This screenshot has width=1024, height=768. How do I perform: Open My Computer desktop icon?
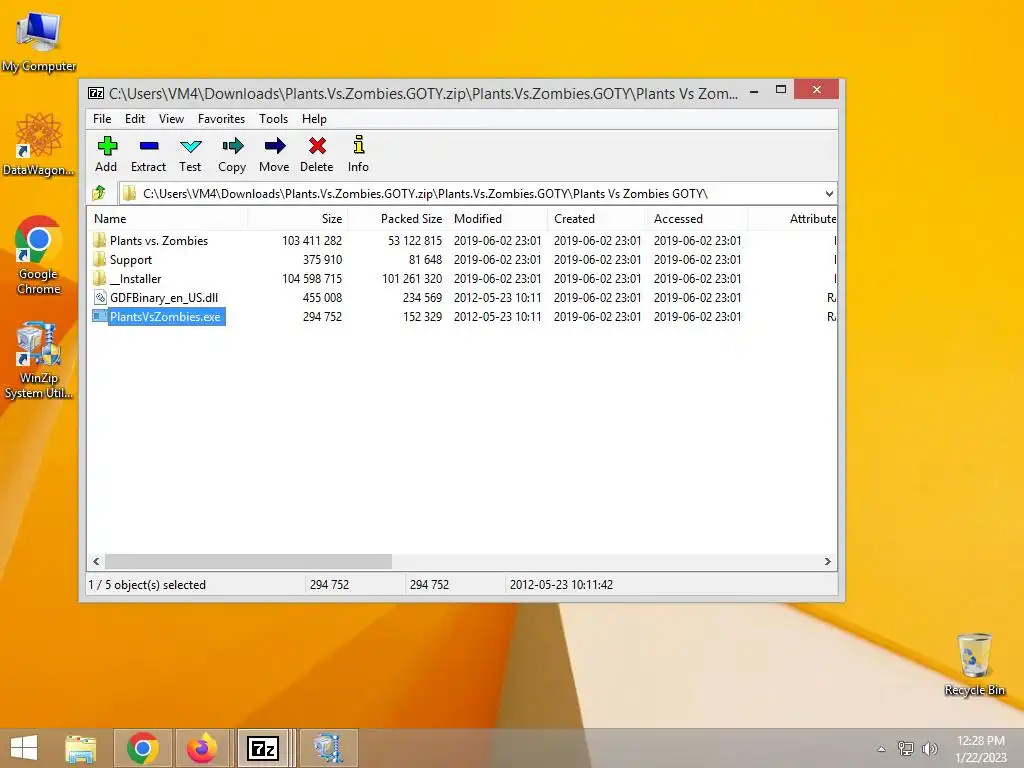click(39, 42)
